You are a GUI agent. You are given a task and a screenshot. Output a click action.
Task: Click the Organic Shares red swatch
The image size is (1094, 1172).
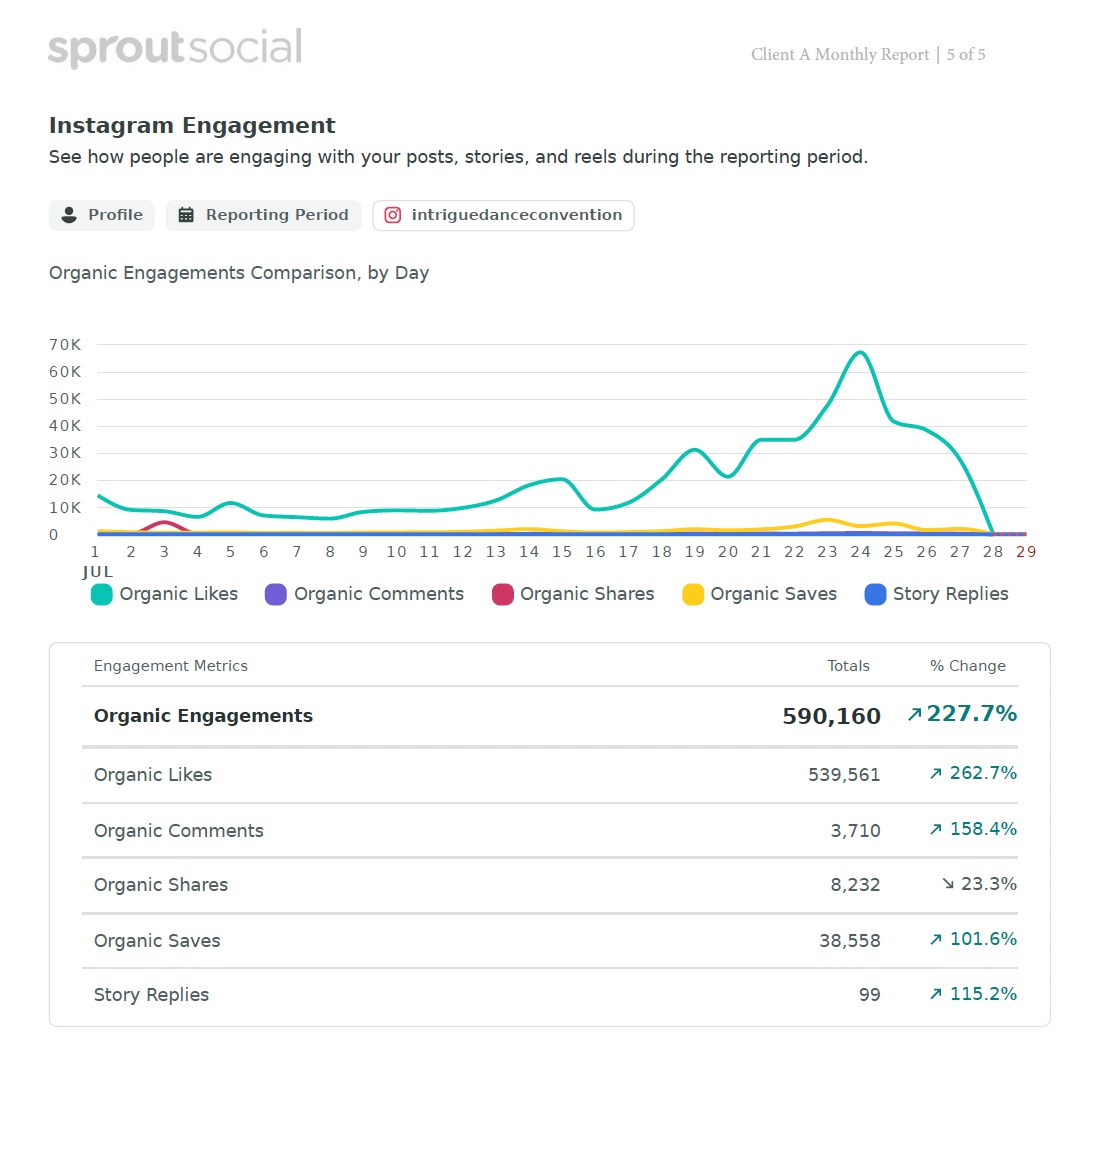click(x=503, y=594)
